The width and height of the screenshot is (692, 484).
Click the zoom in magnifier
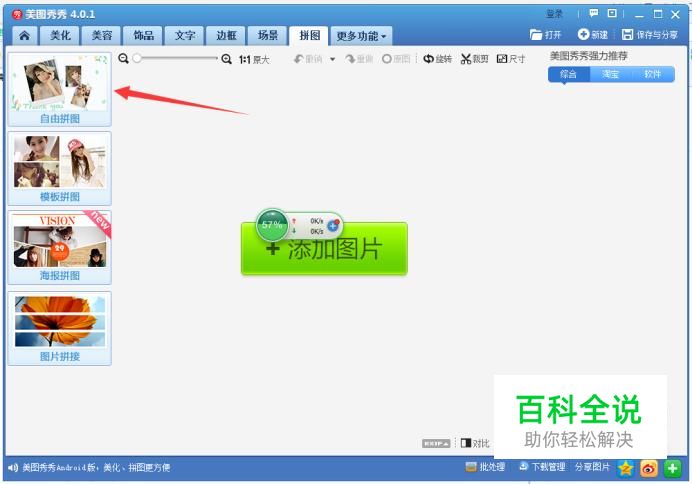coord(226,59)
